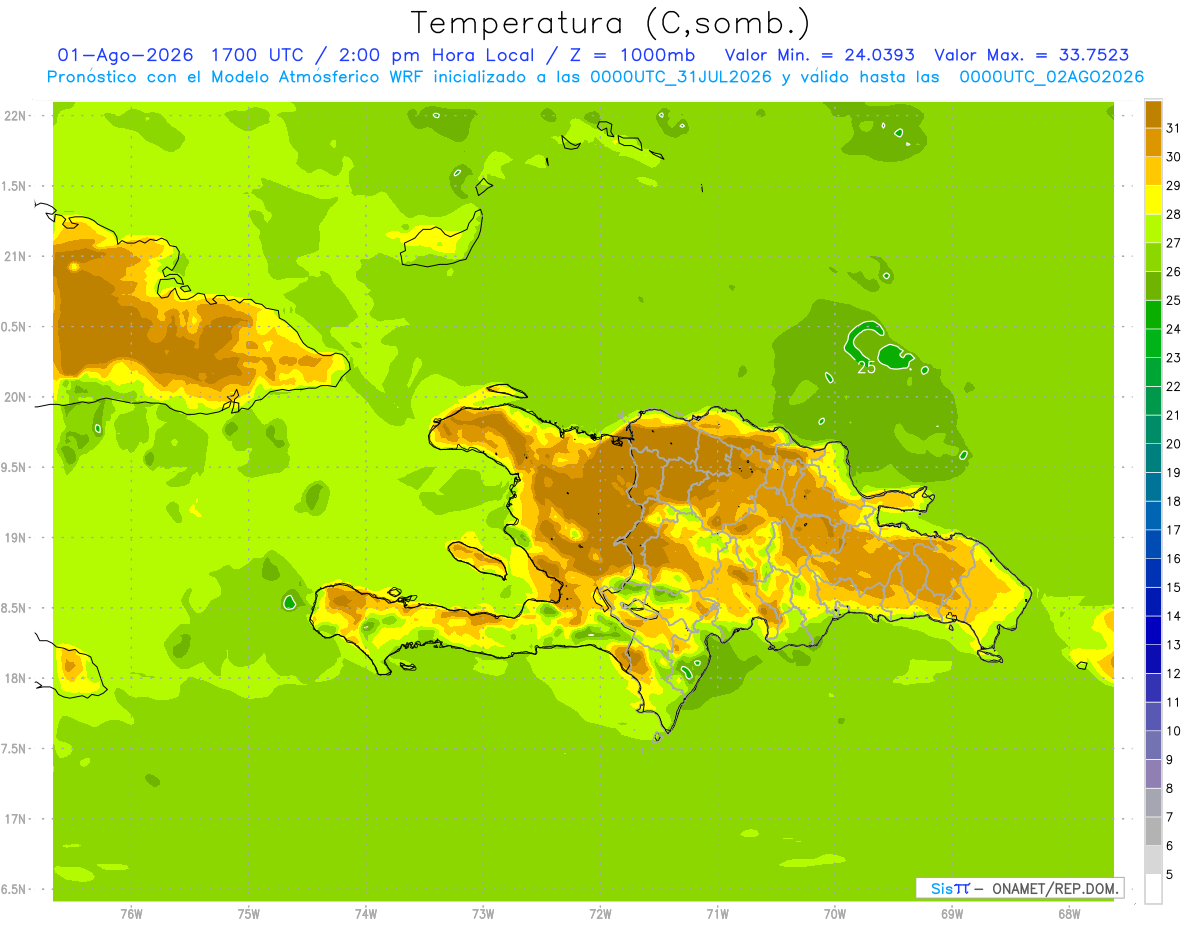Click the '7' color scale label

point(1170,817)
